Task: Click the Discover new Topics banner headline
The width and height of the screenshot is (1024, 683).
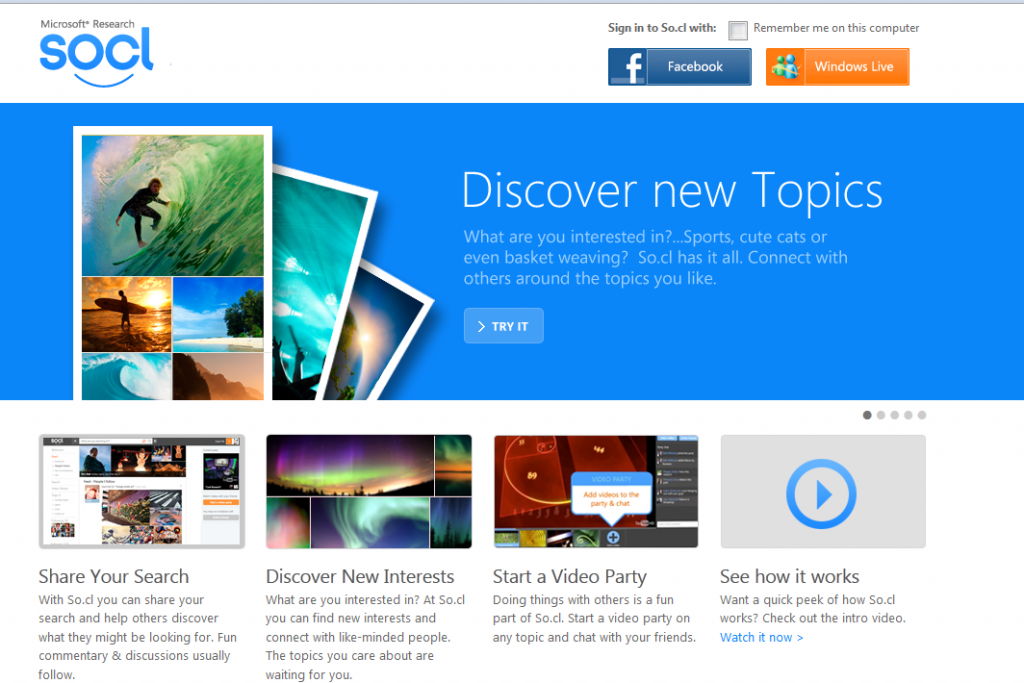Action: (x=672, y=191)
